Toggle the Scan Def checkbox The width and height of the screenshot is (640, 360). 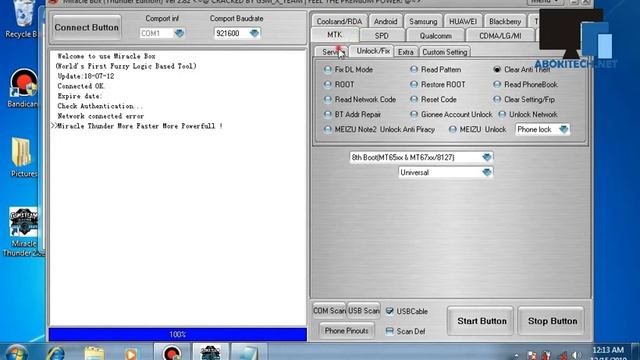click(389, 331)
